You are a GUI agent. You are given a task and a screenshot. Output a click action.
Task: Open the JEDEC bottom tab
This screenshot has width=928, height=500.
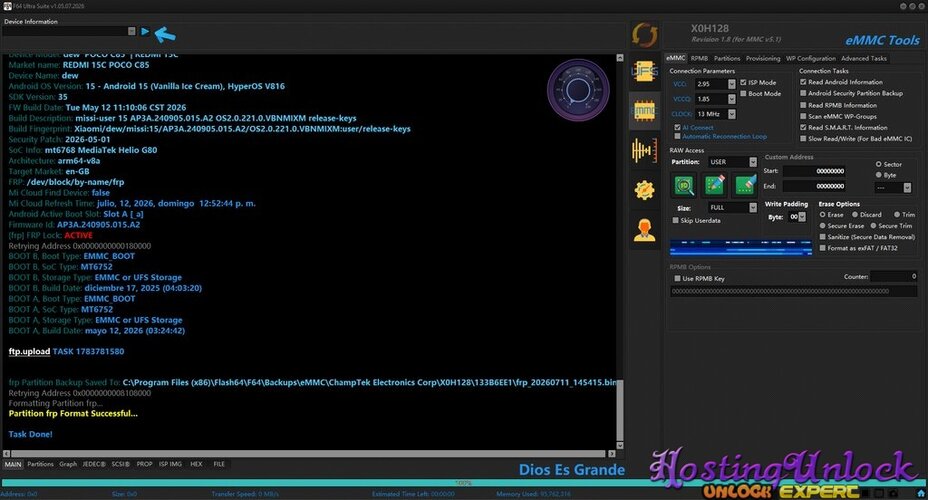[94, 464]
